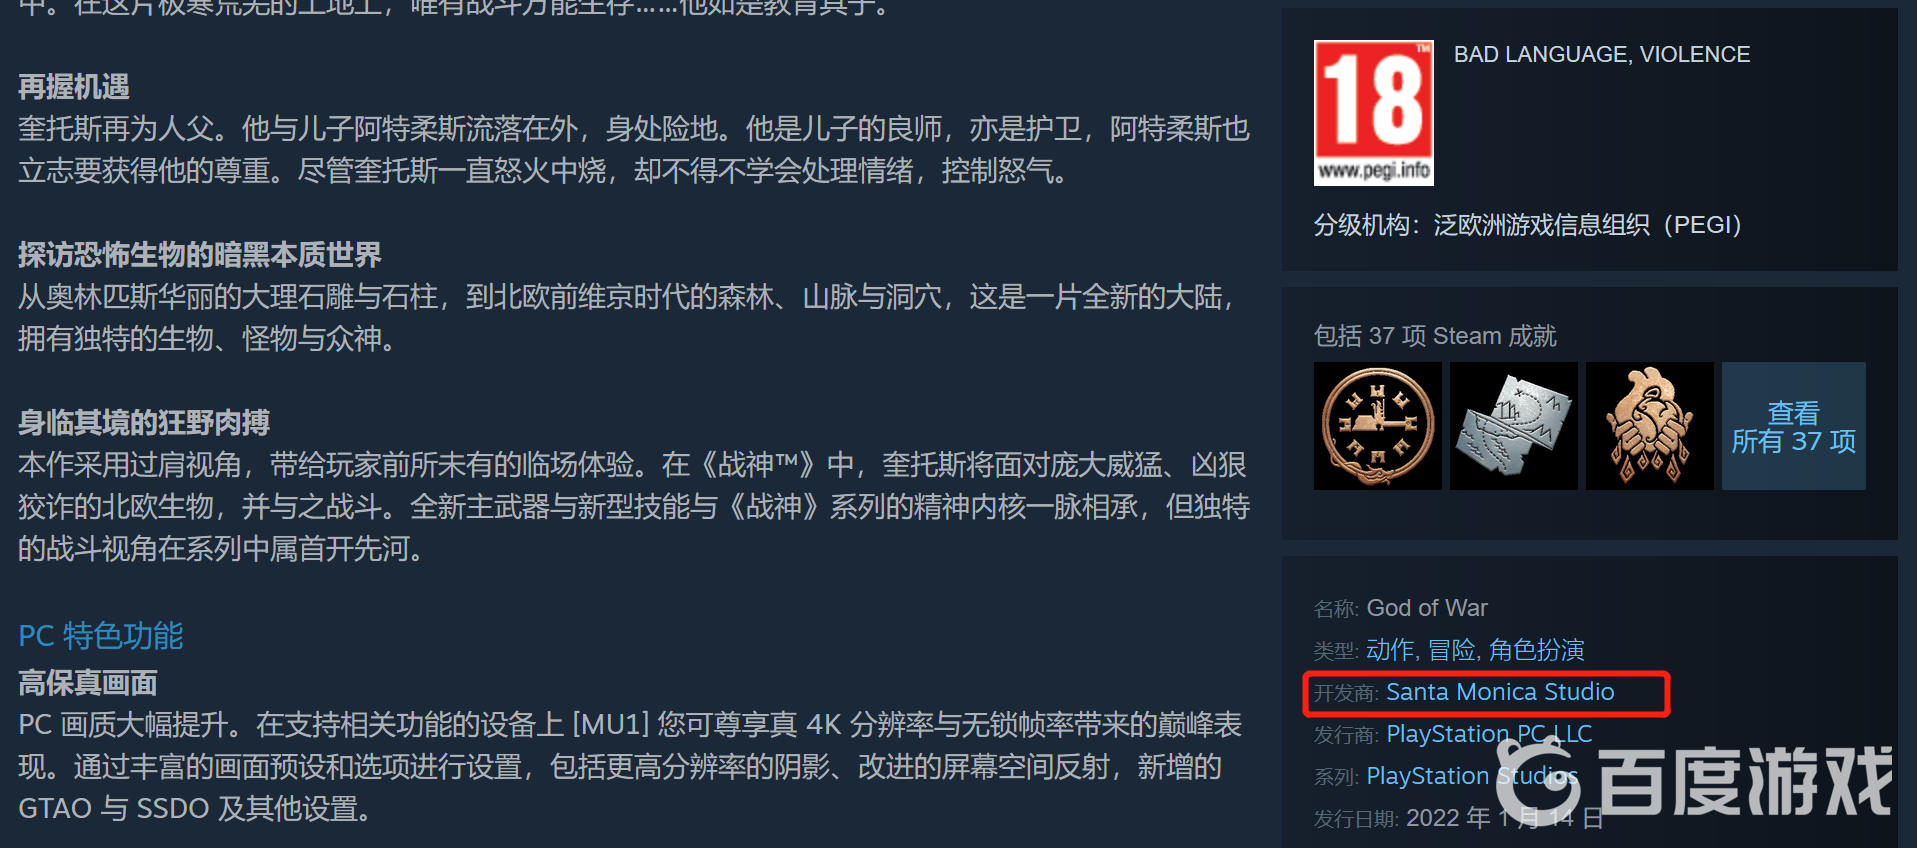Click the 高保真画面 subheading
This screenshot has height=848, width=1917.
[x=88, y=683]
